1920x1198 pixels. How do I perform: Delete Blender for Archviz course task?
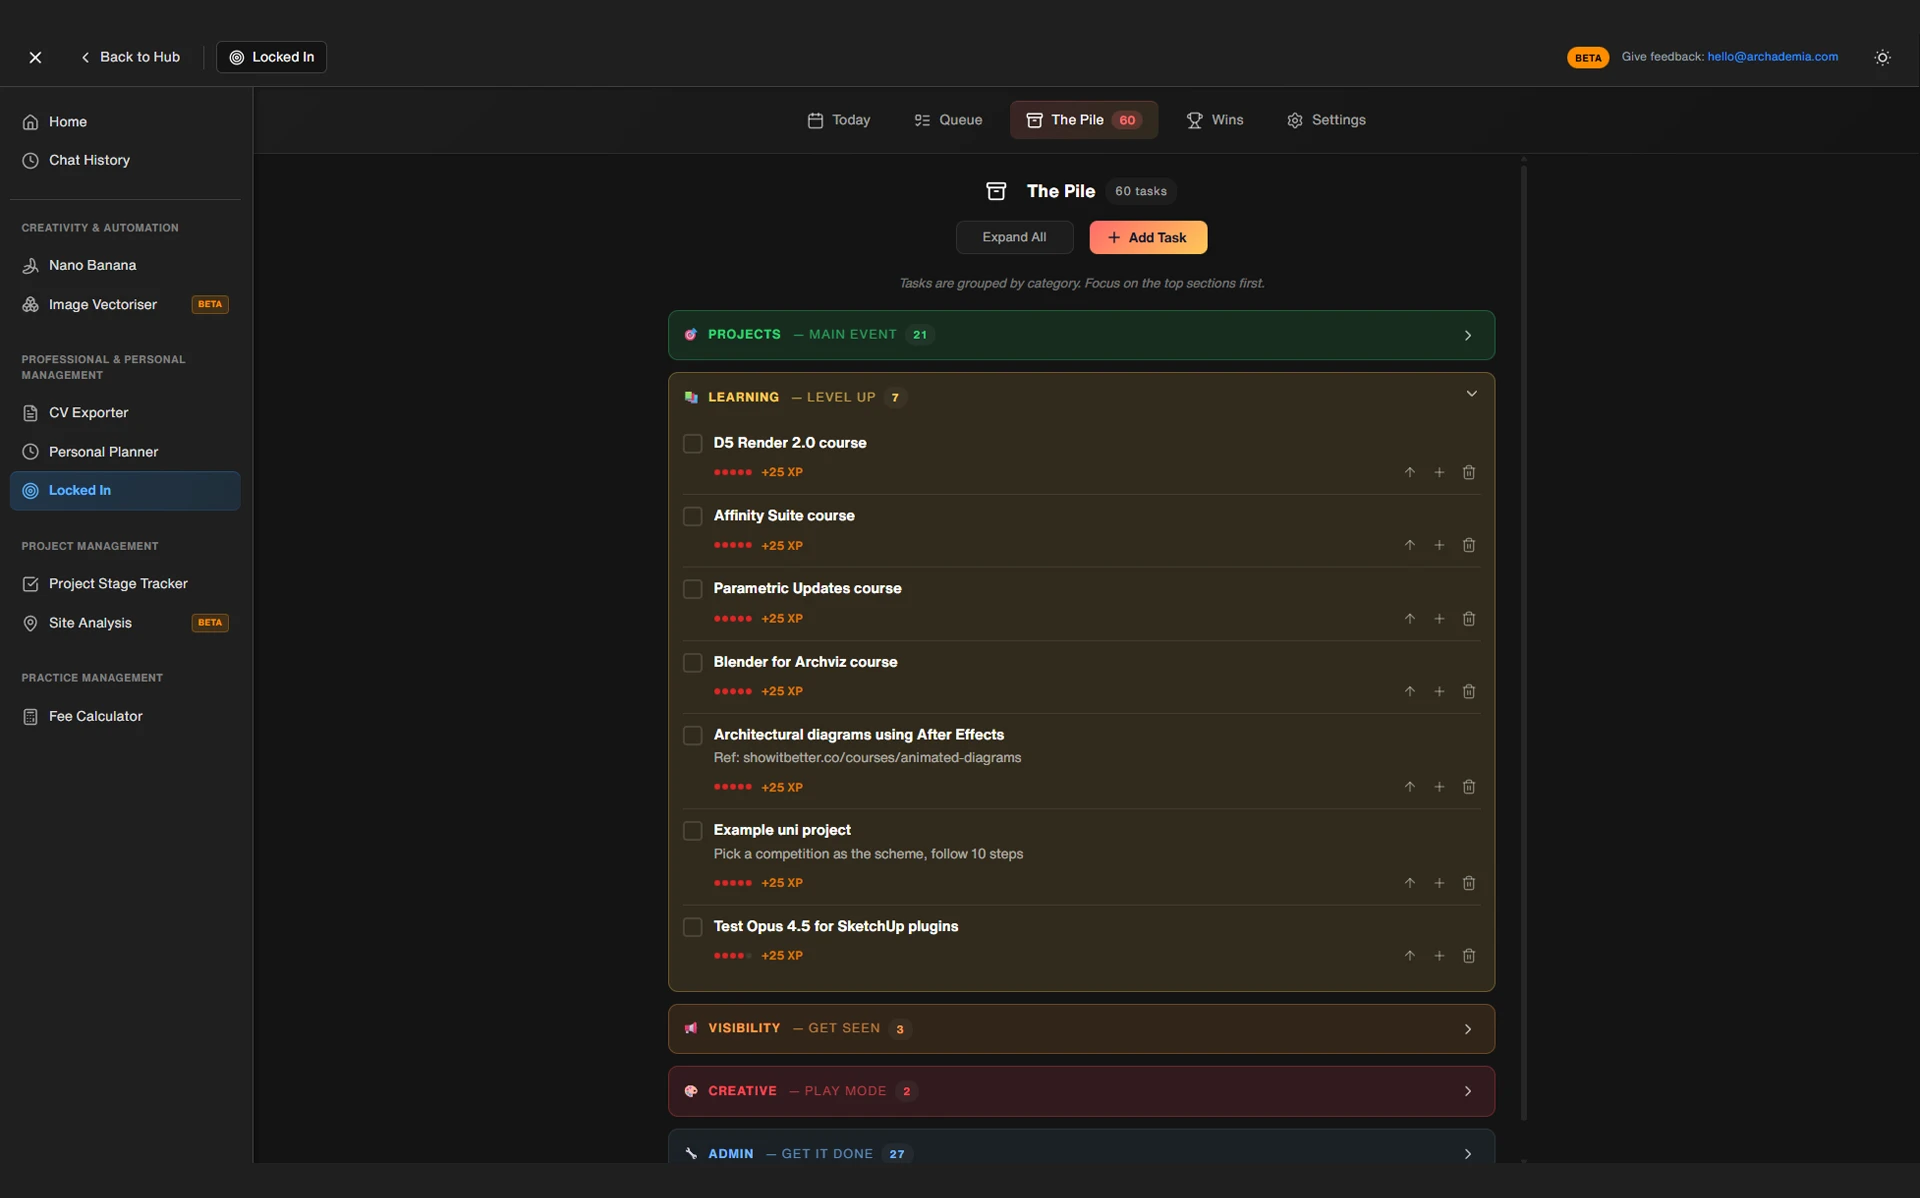tap(1468, 692)
